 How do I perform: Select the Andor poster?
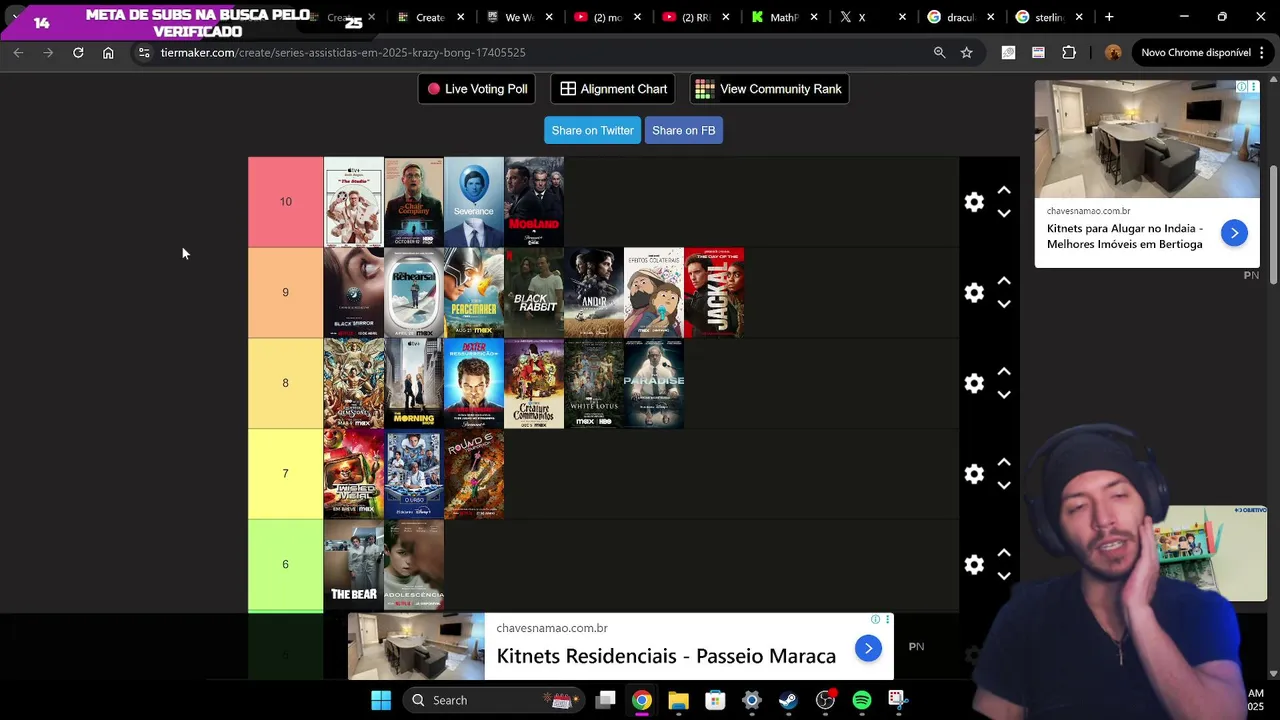tap(594, 293)
